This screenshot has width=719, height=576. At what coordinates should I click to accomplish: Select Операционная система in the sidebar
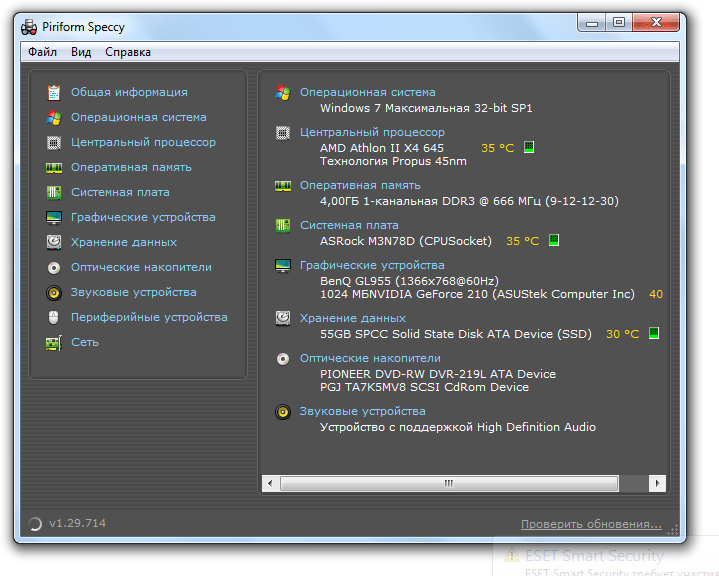point(138,117)
